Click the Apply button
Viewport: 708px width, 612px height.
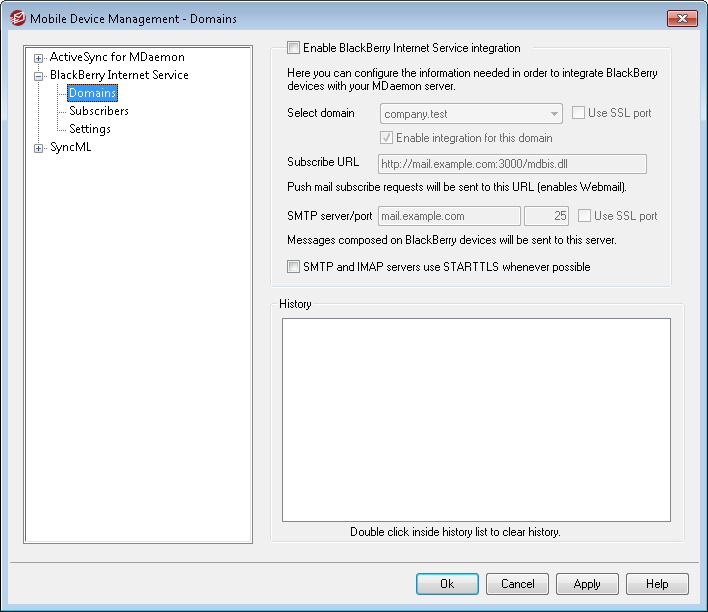pyautogui.click(x=587, y=584)
